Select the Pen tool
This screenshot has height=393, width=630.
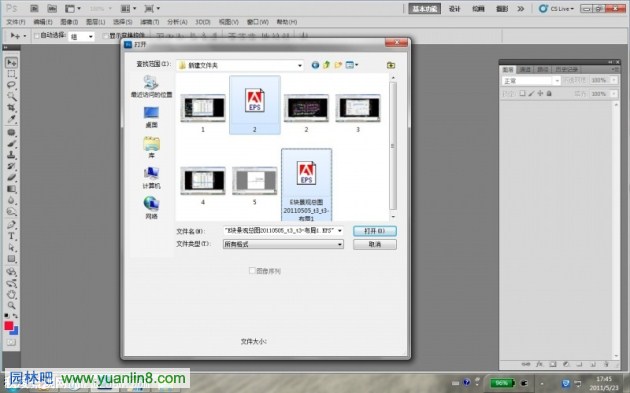pos(11,225)
